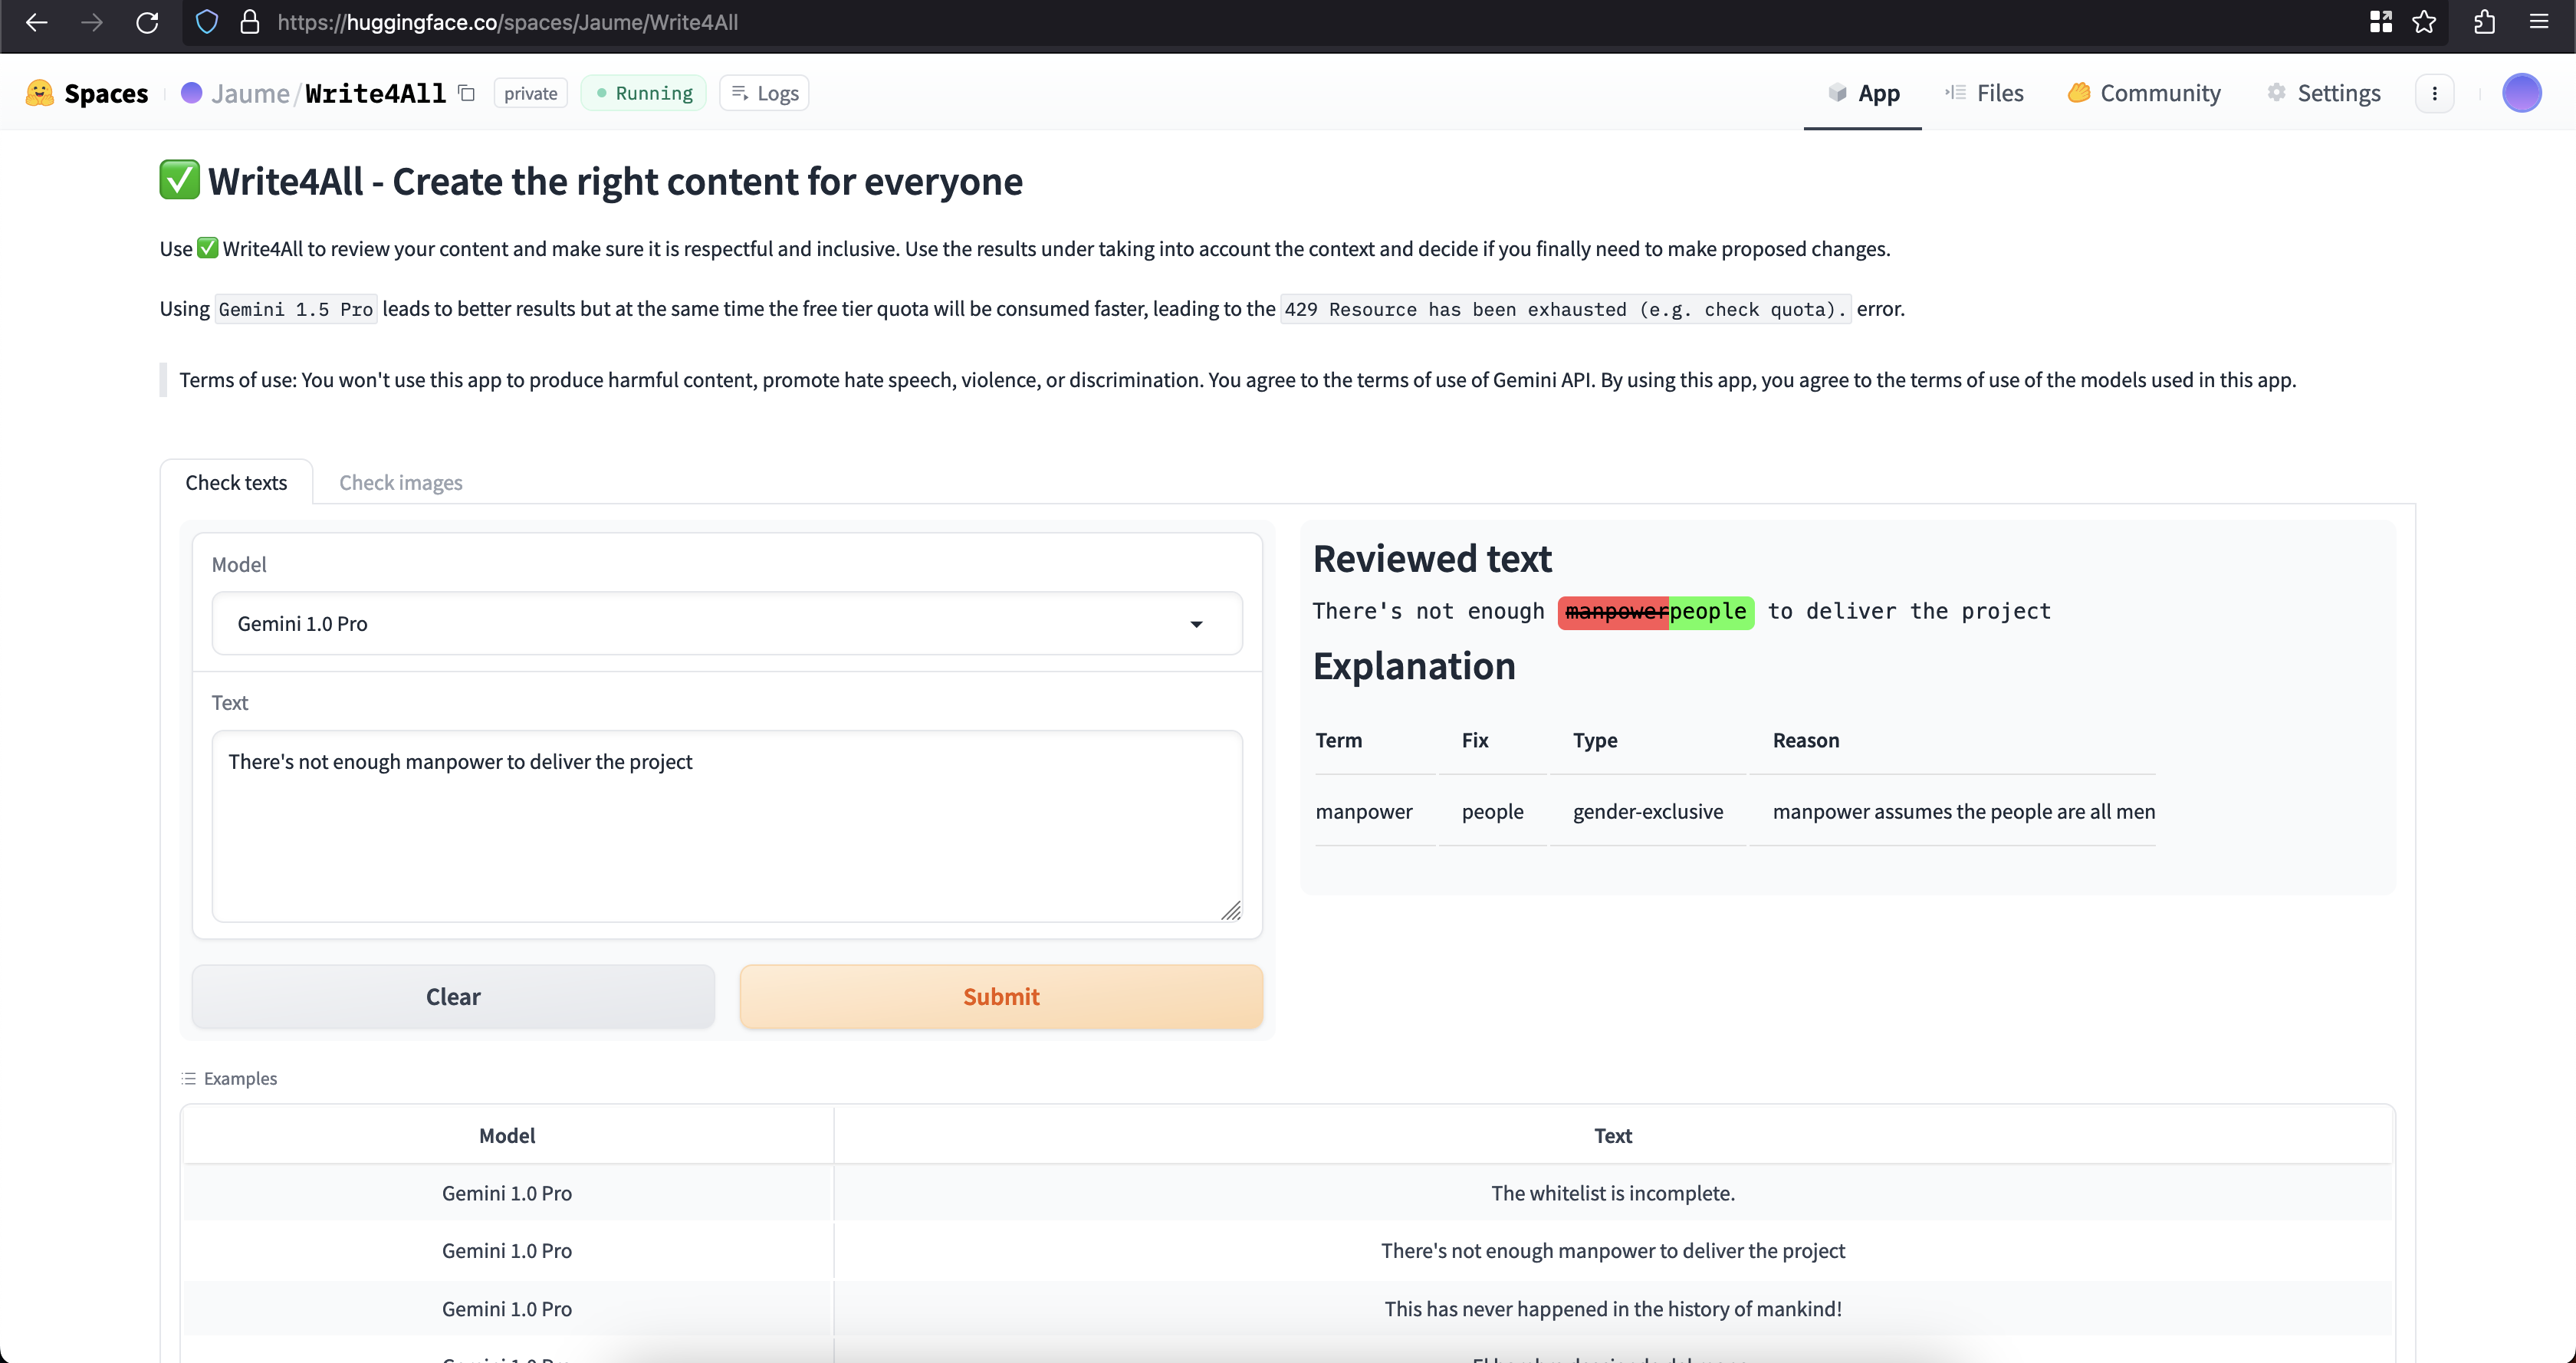2576x1363 pixels.
Task: Open Space Settings
Action: (x=2323, y=93)
